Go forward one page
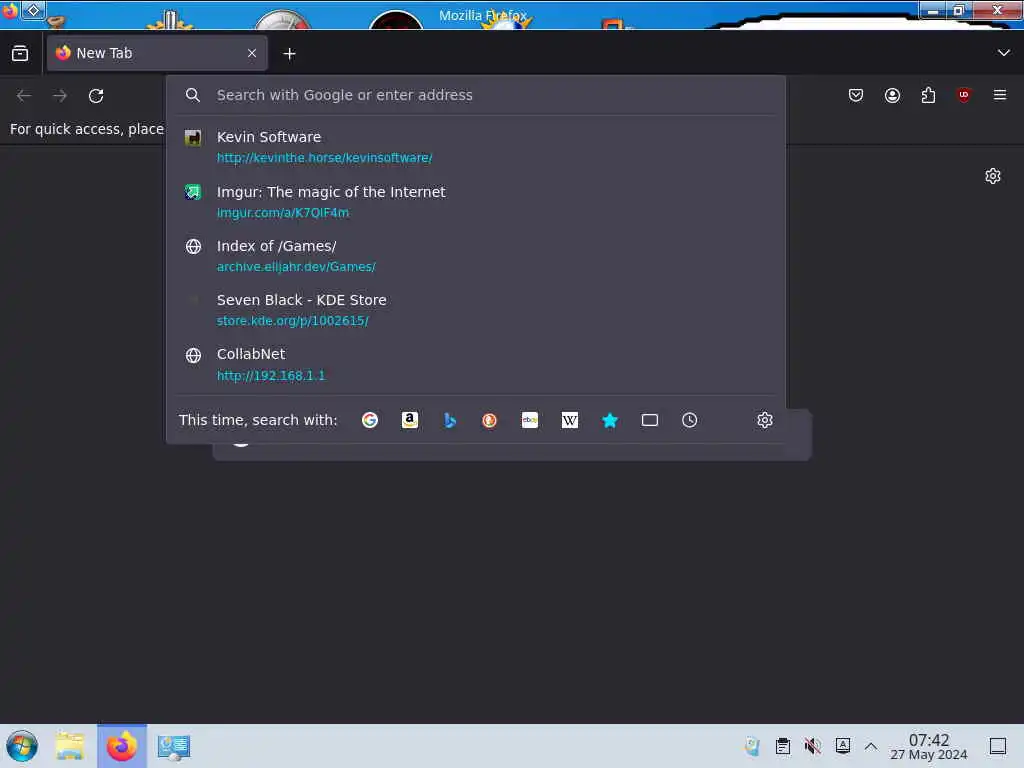The width and height of the screenshot is (1024, 768). pos(60,96)
